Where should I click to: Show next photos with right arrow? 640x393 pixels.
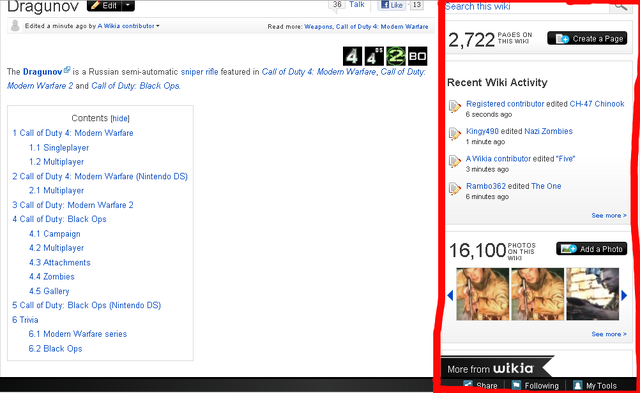pos(624,295)
